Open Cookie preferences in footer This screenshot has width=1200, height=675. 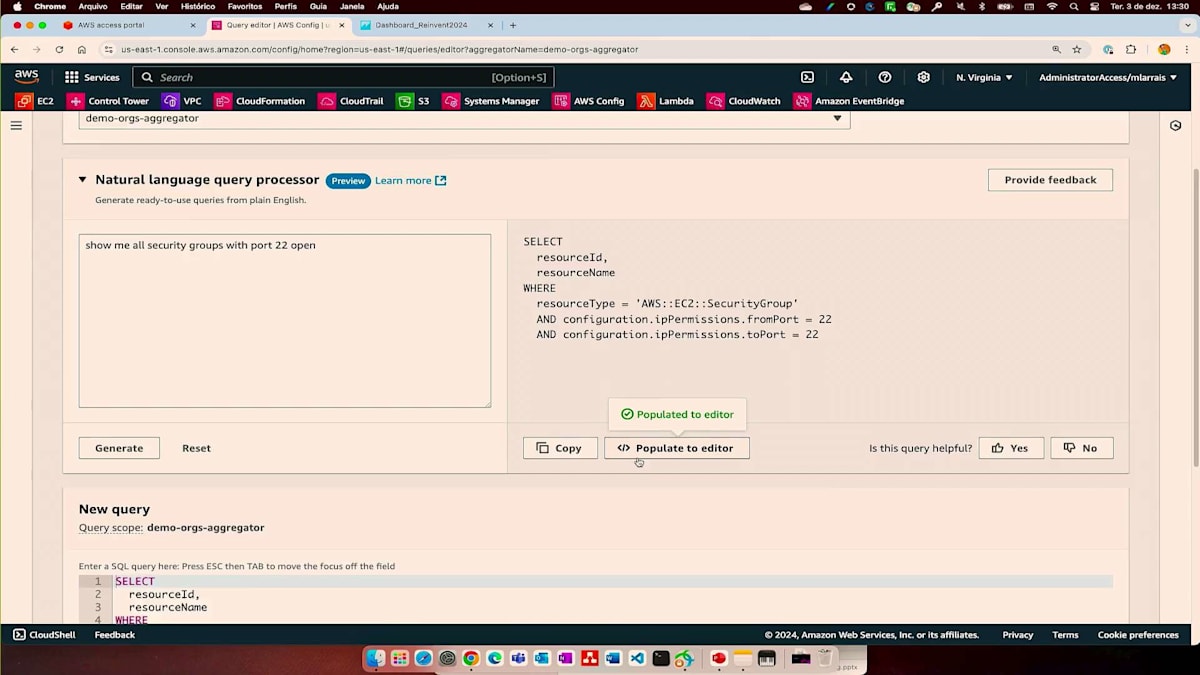click(1138, 634)
